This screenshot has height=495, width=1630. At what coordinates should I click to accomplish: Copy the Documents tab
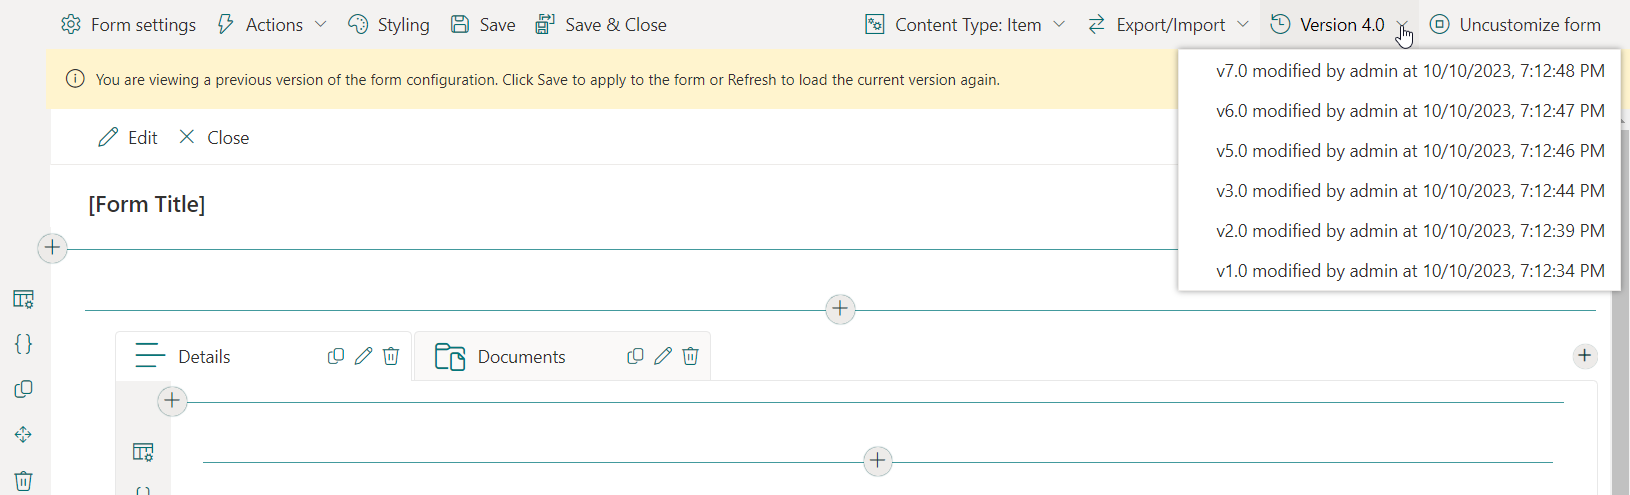point(635,356)
